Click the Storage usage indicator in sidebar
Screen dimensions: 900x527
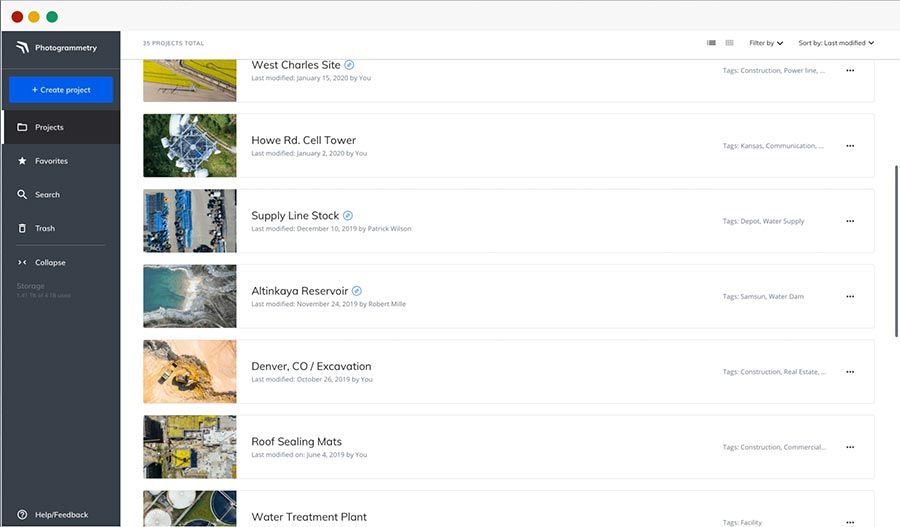click(44, 290)
